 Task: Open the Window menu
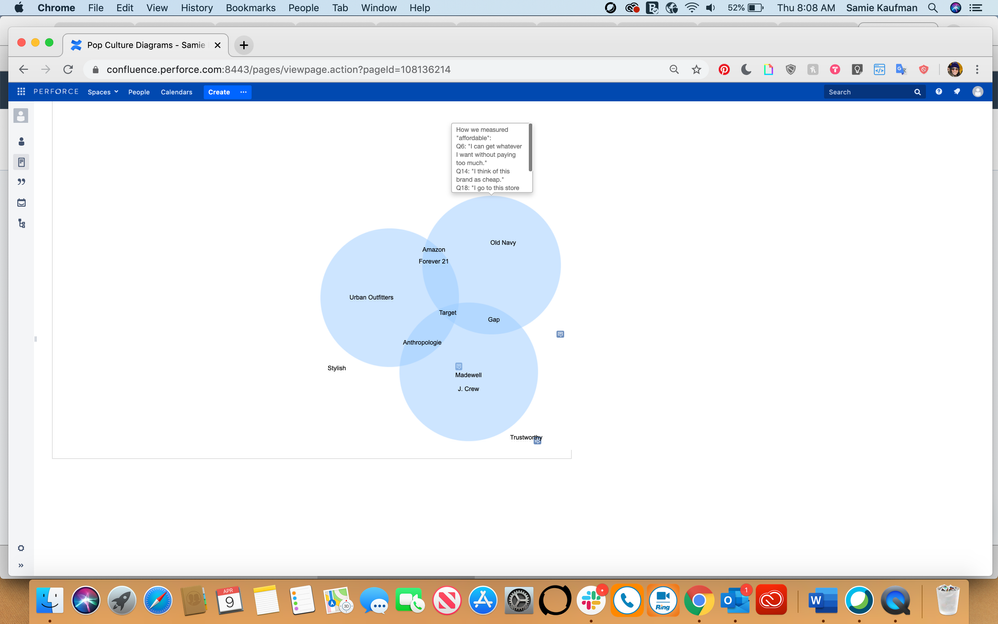pyautogui.click(x=379, y=8)
